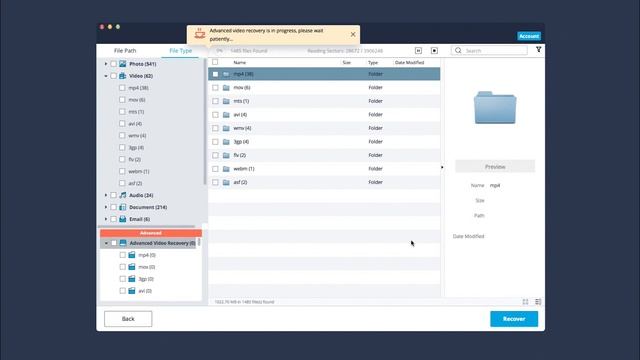Screen dimensions: 640x360
Task: Click the Preview button
Action: pos(495,167)
